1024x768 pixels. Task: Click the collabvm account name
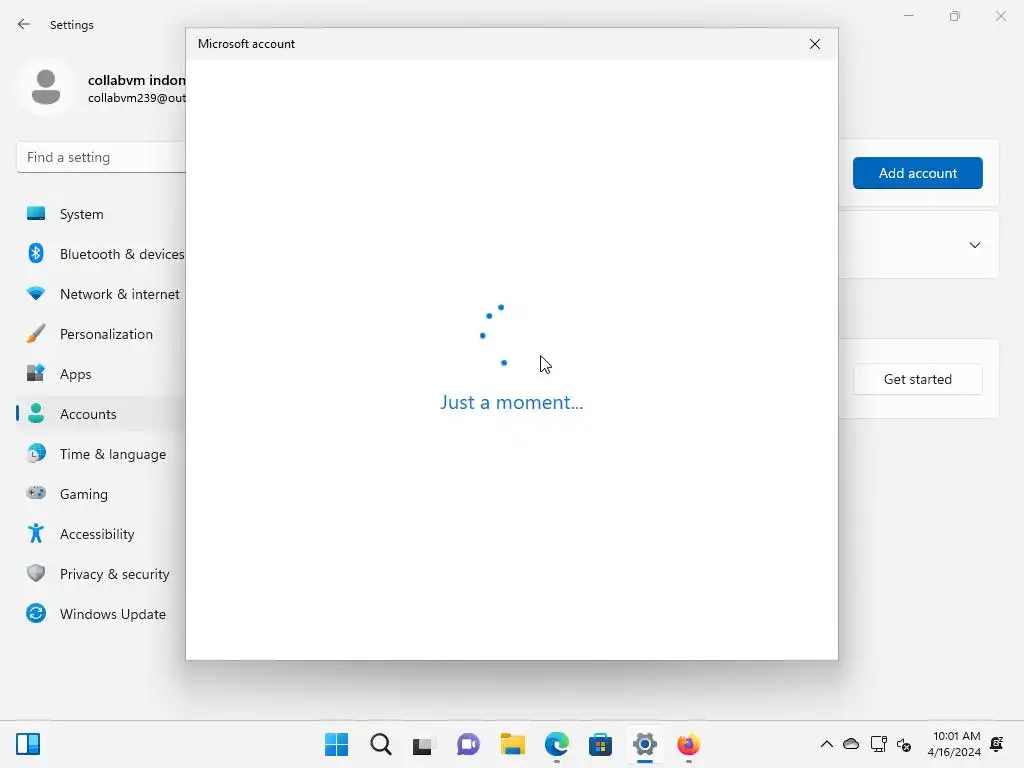tap(137, 80)
